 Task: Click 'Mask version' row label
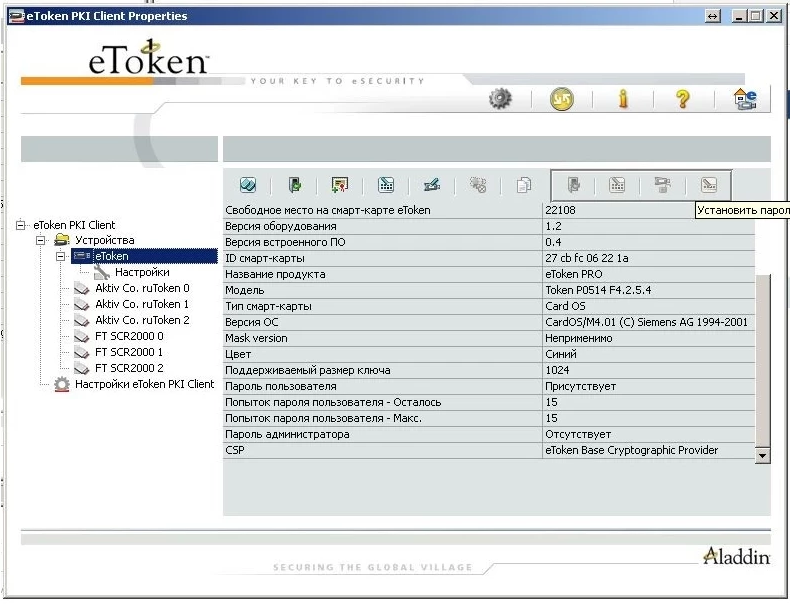tap(256, 339)
